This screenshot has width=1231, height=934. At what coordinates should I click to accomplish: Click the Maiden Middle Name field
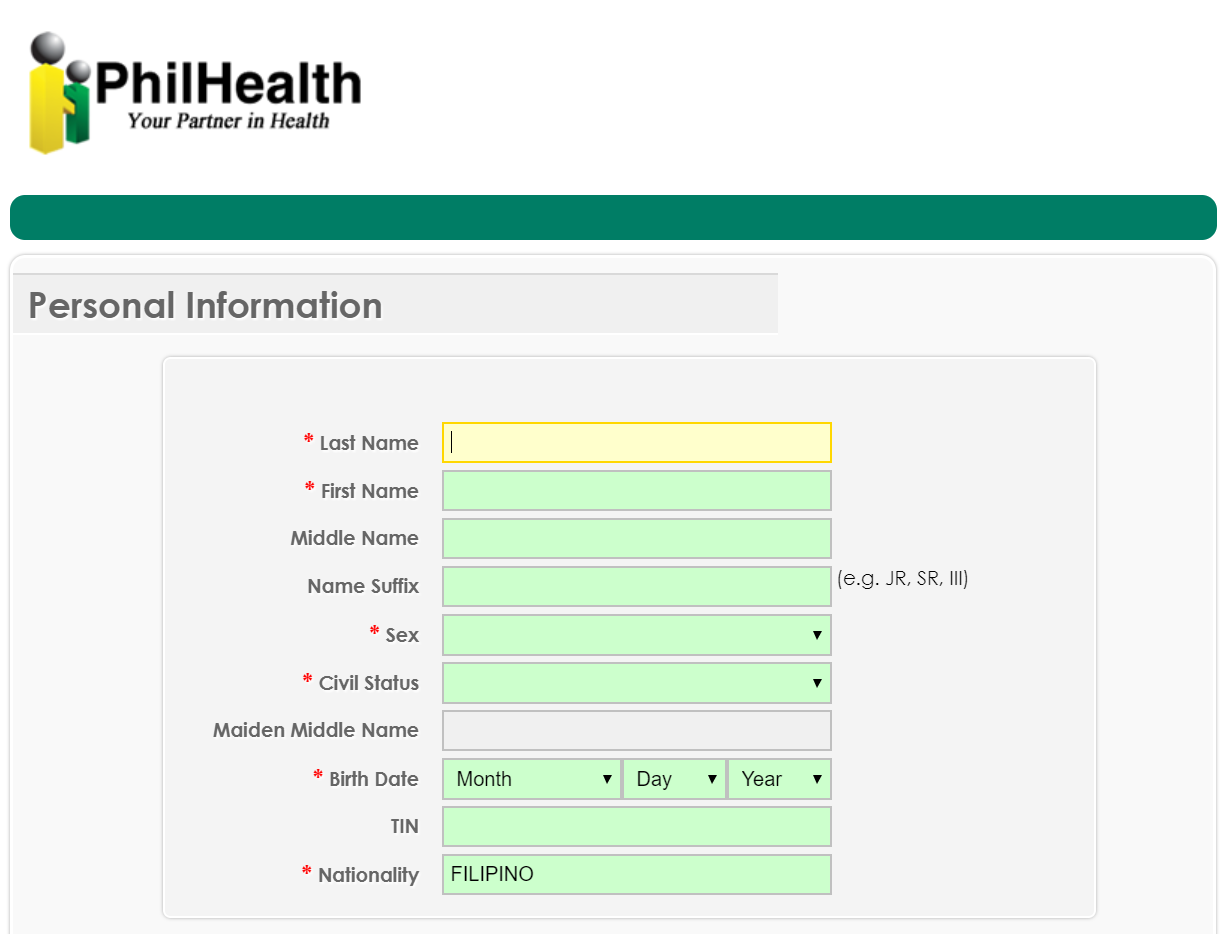[x=637, y=730]
